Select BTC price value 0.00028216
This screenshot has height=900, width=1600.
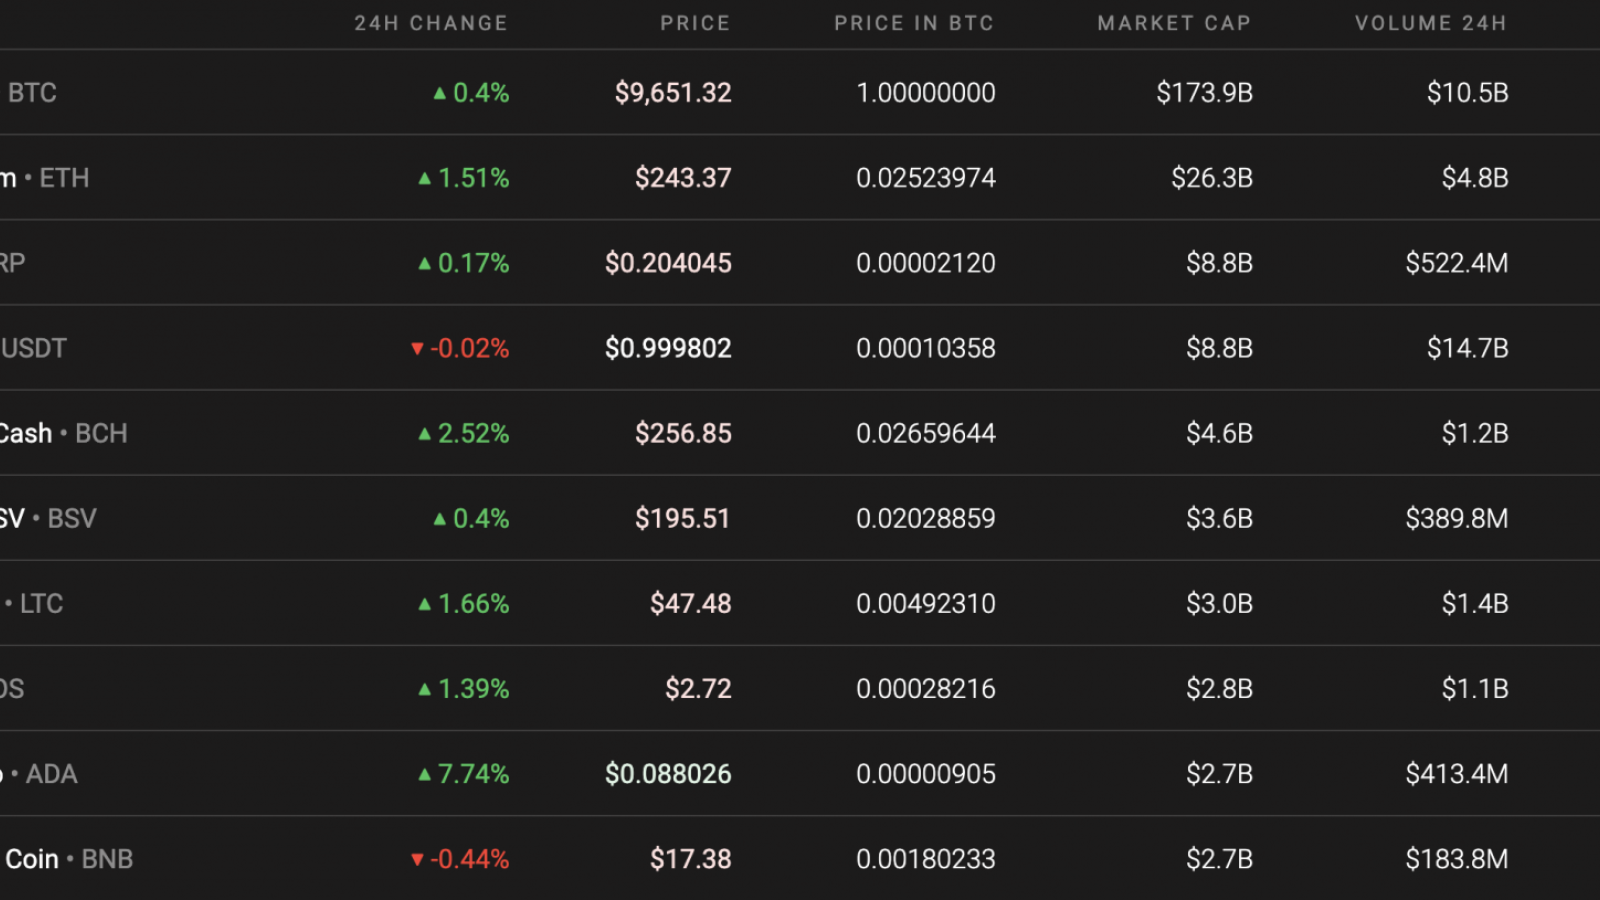point(926,688)
